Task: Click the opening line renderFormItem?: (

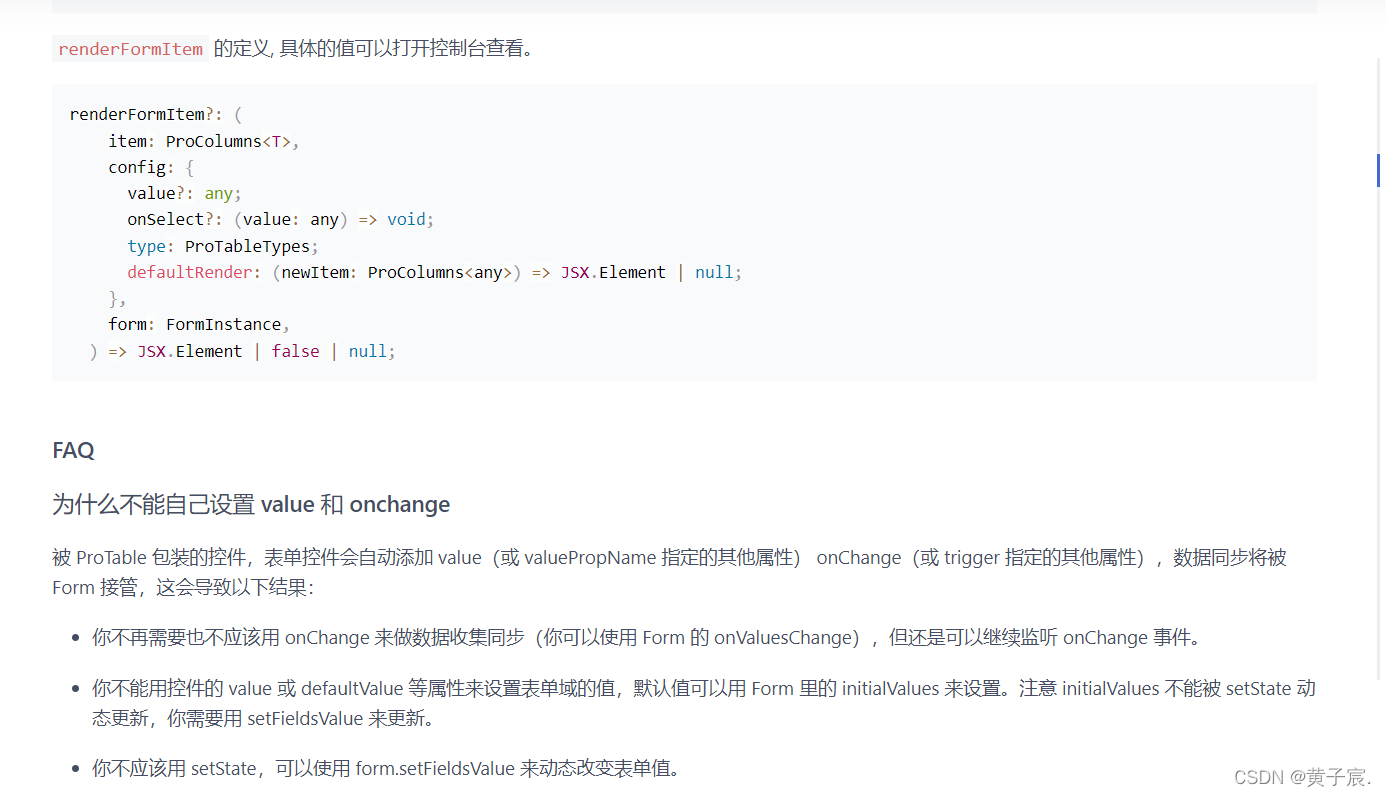Action: click(155, 114)
